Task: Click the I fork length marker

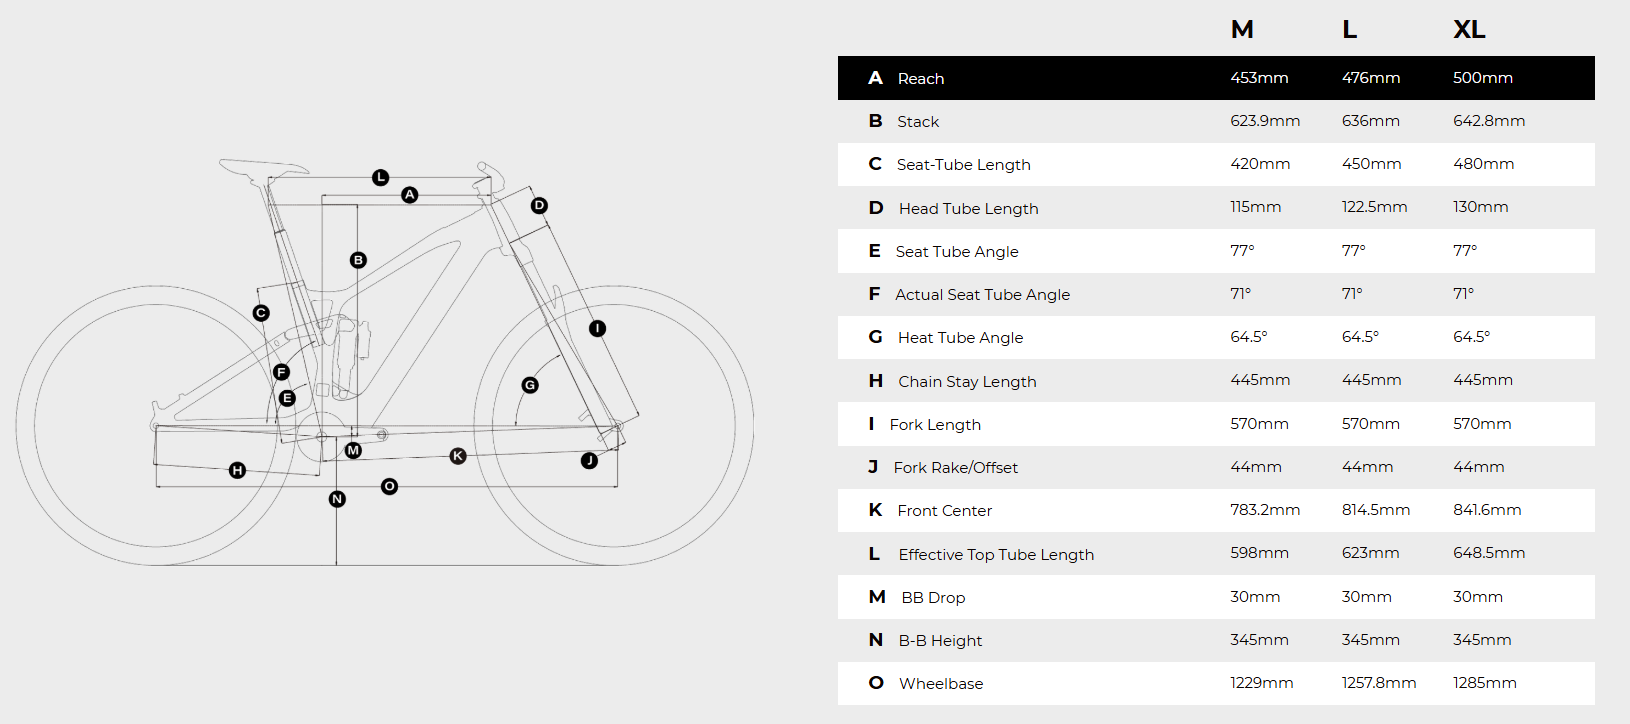Action: point(597,328)
